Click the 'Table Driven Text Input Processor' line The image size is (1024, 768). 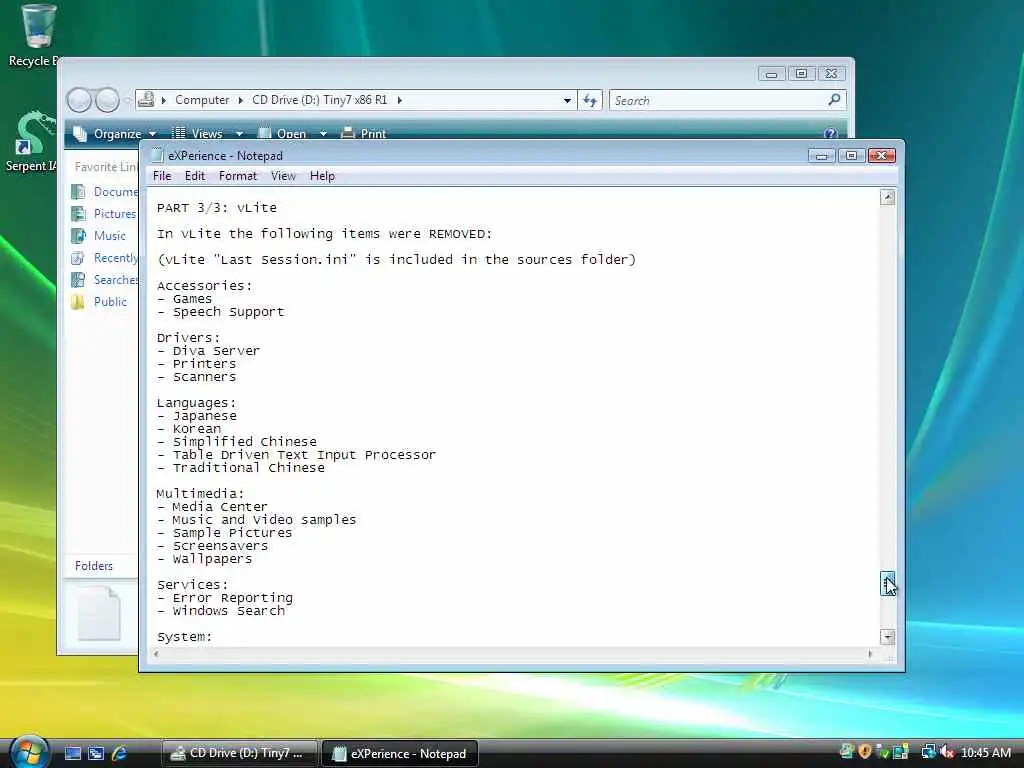click(296, 455)
